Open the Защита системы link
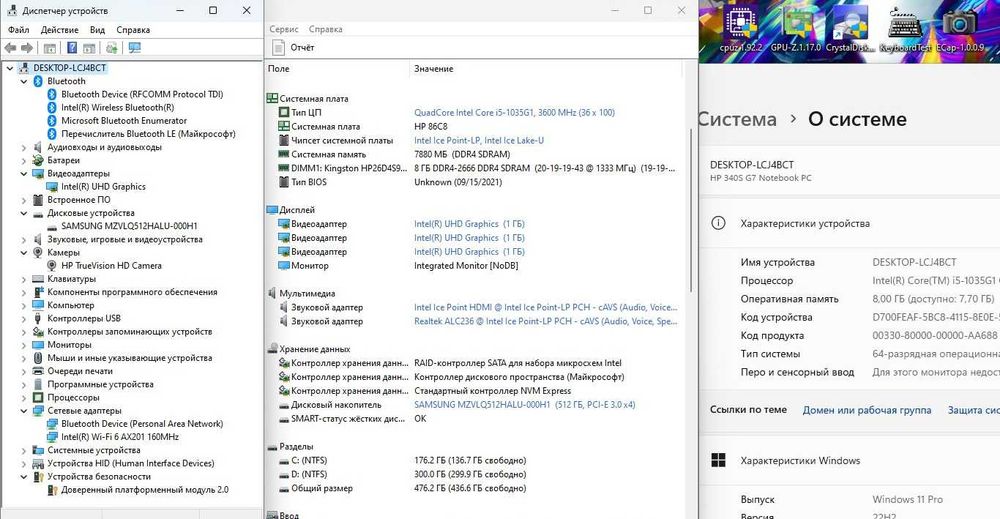Screen dimensions: 1000x519 click(973, 410)
